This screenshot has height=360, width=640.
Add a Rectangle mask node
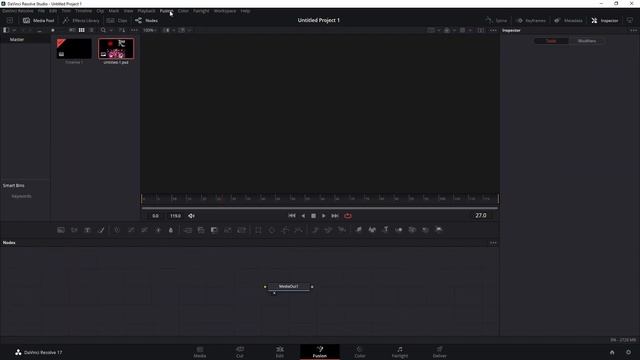click(258, 230)
